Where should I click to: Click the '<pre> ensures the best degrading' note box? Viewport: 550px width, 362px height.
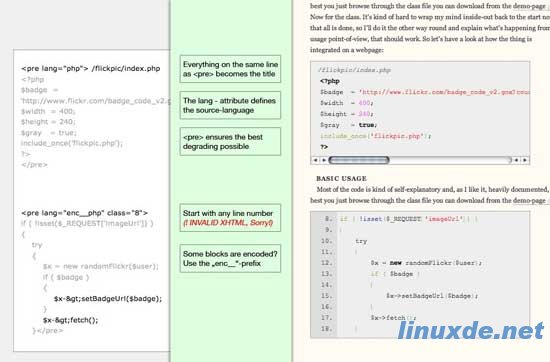230,141
